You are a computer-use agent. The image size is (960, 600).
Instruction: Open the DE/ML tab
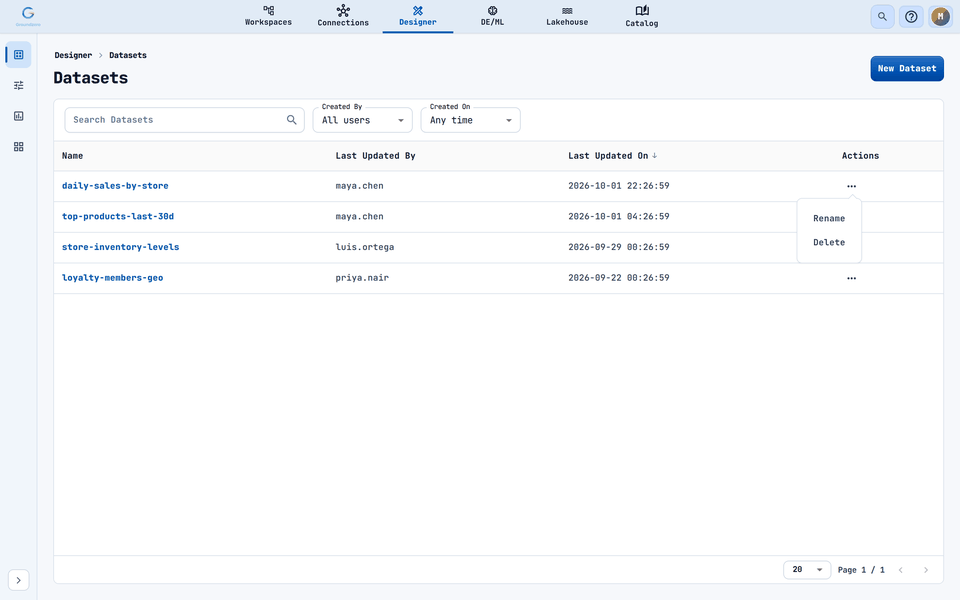tap(492, 16)
